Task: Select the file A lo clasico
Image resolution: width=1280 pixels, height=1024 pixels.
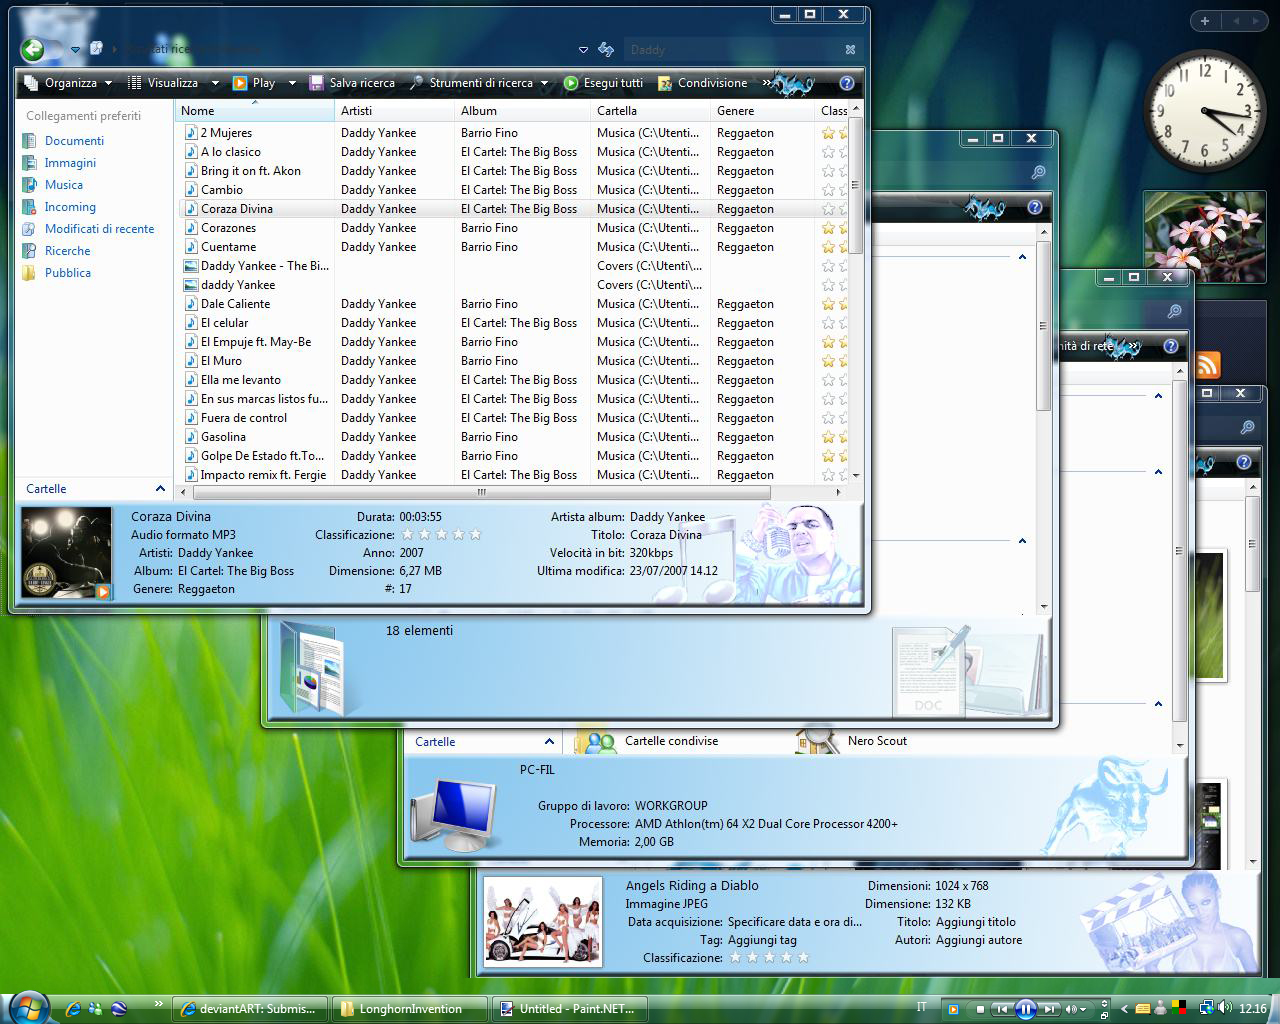Action: tap(230, 152)
